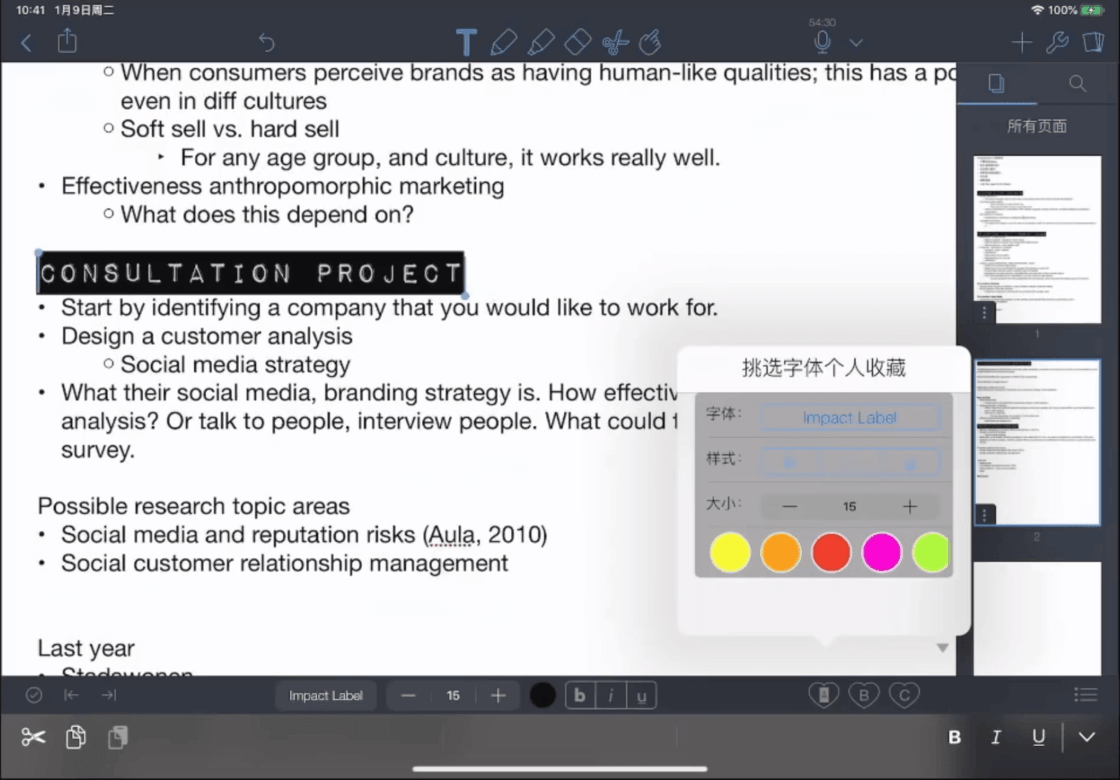Select the Highlighter tool

click(541, 42)
